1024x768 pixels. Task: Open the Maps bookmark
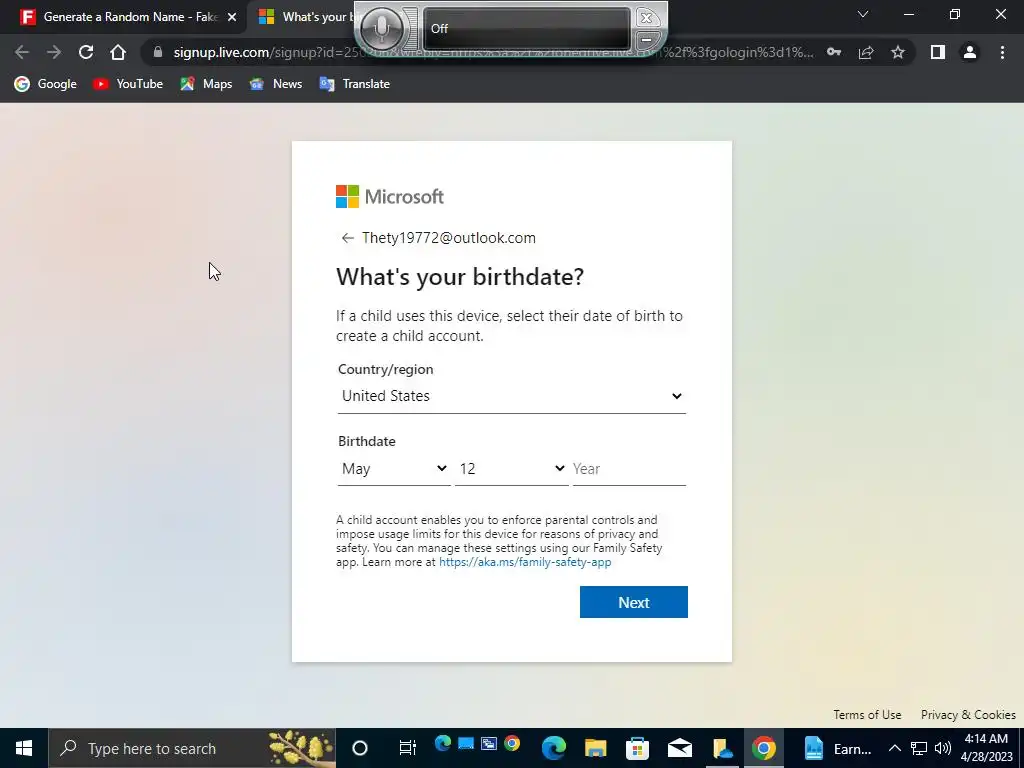[206, 84]
